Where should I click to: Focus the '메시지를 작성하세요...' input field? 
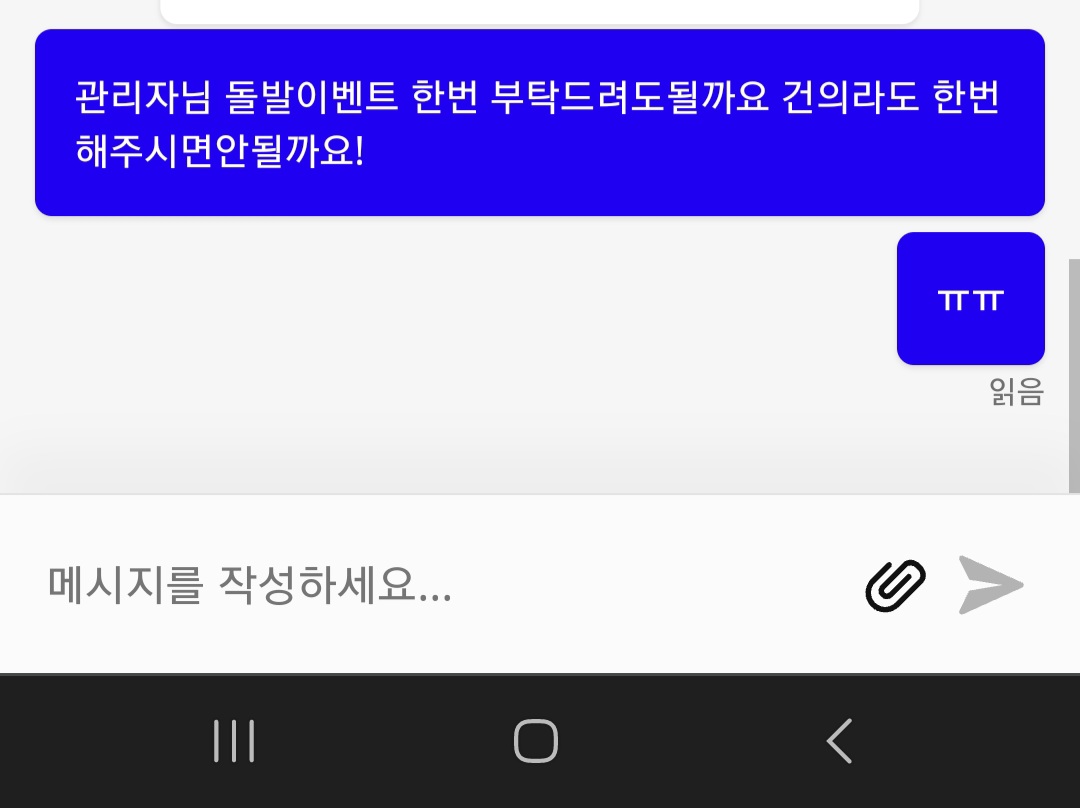point(441,585)
